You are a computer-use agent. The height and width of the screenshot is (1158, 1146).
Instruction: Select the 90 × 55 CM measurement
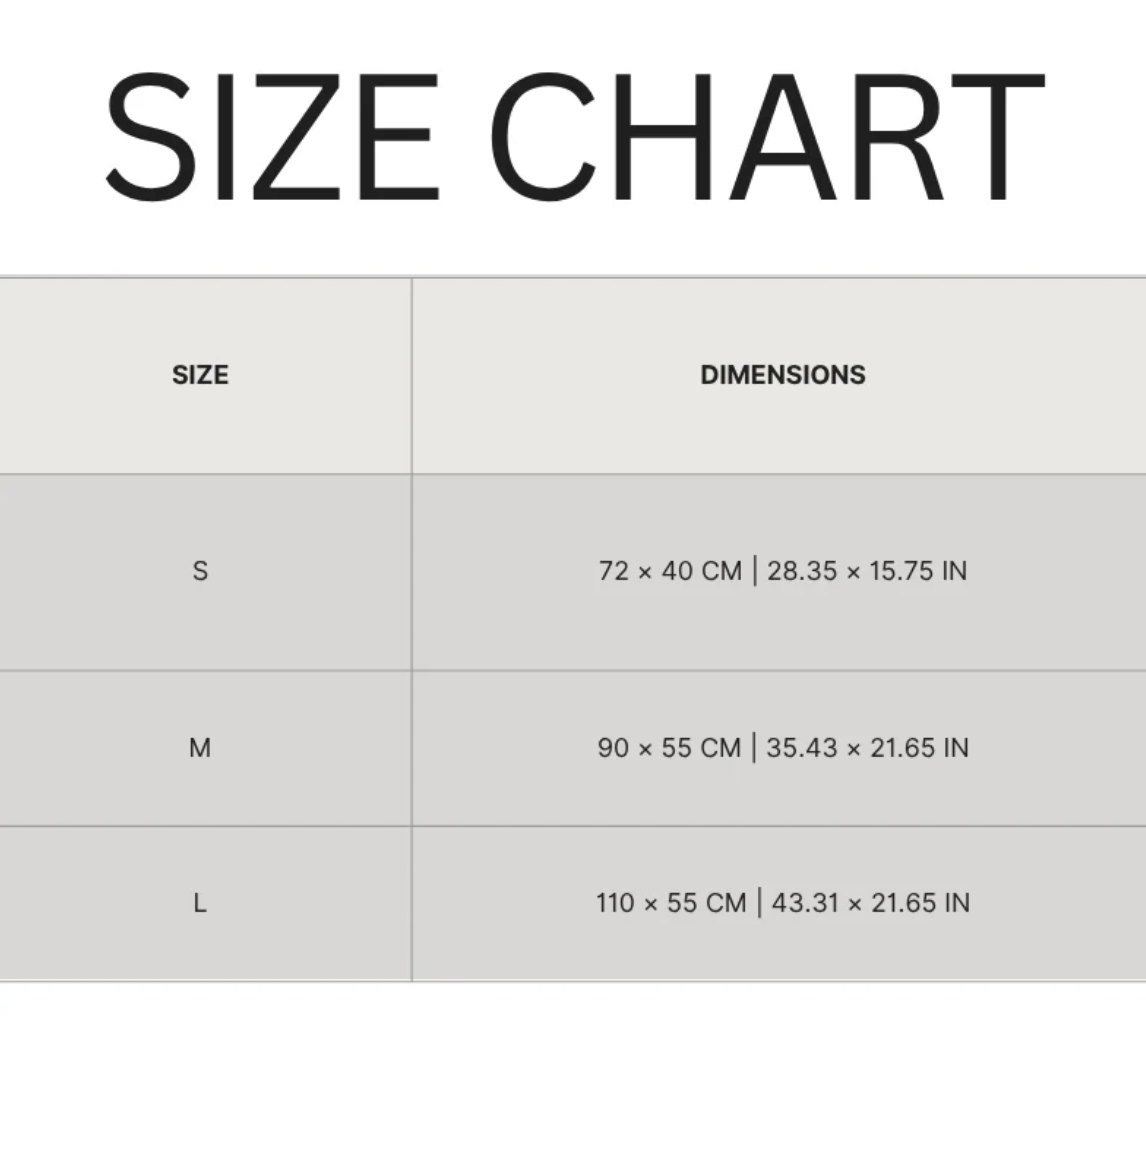(669, 748)
